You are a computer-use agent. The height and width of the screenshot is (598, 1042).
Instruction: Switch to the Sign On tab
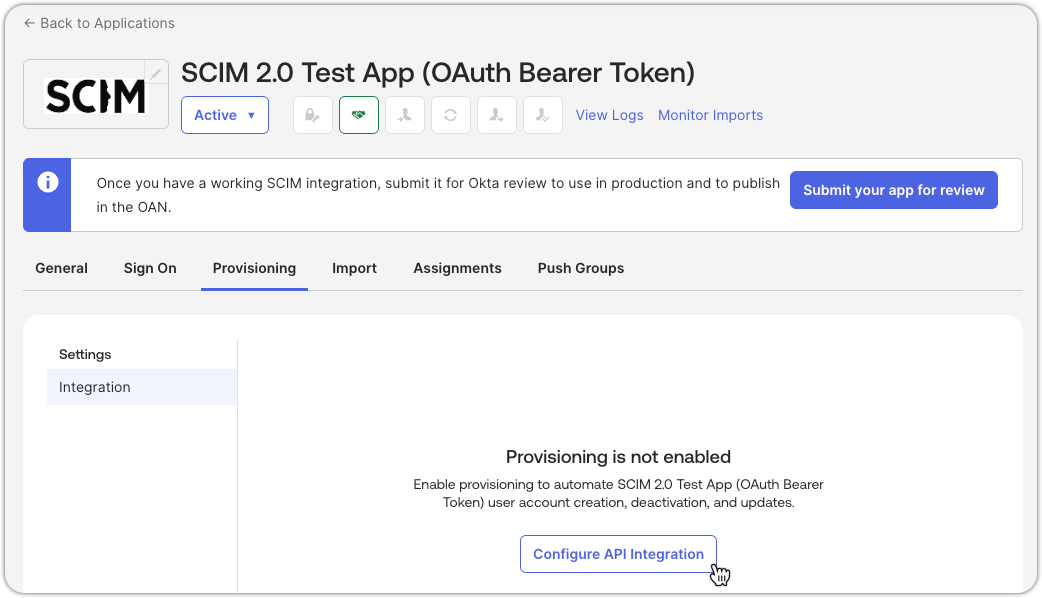click(150, 268)
